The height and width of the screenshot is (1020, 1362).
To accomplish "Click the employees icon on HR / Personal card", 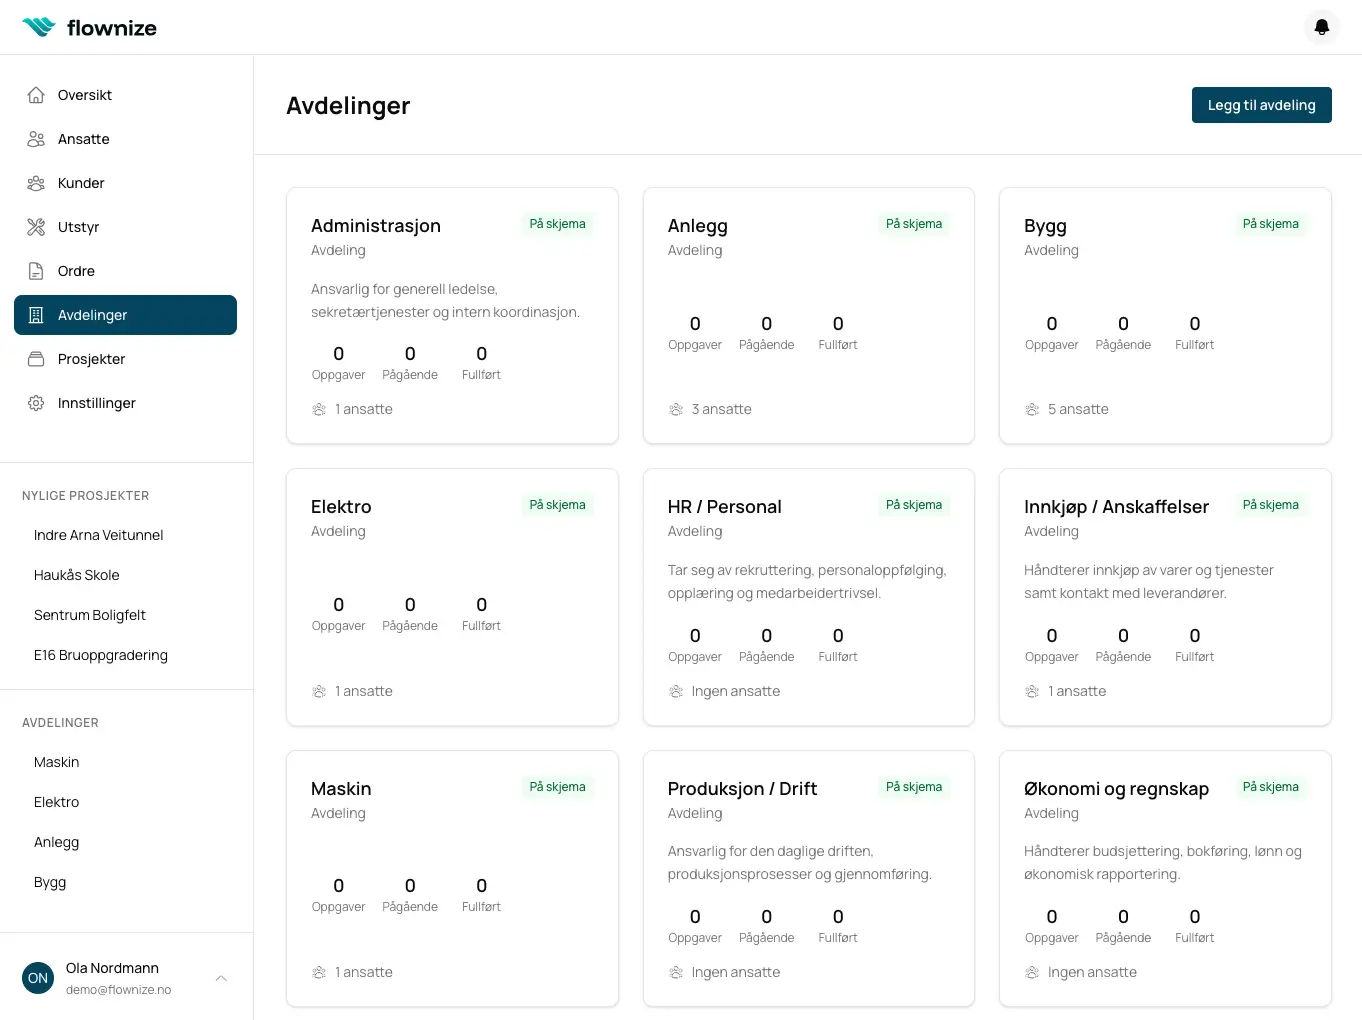I will coord(675,691).
